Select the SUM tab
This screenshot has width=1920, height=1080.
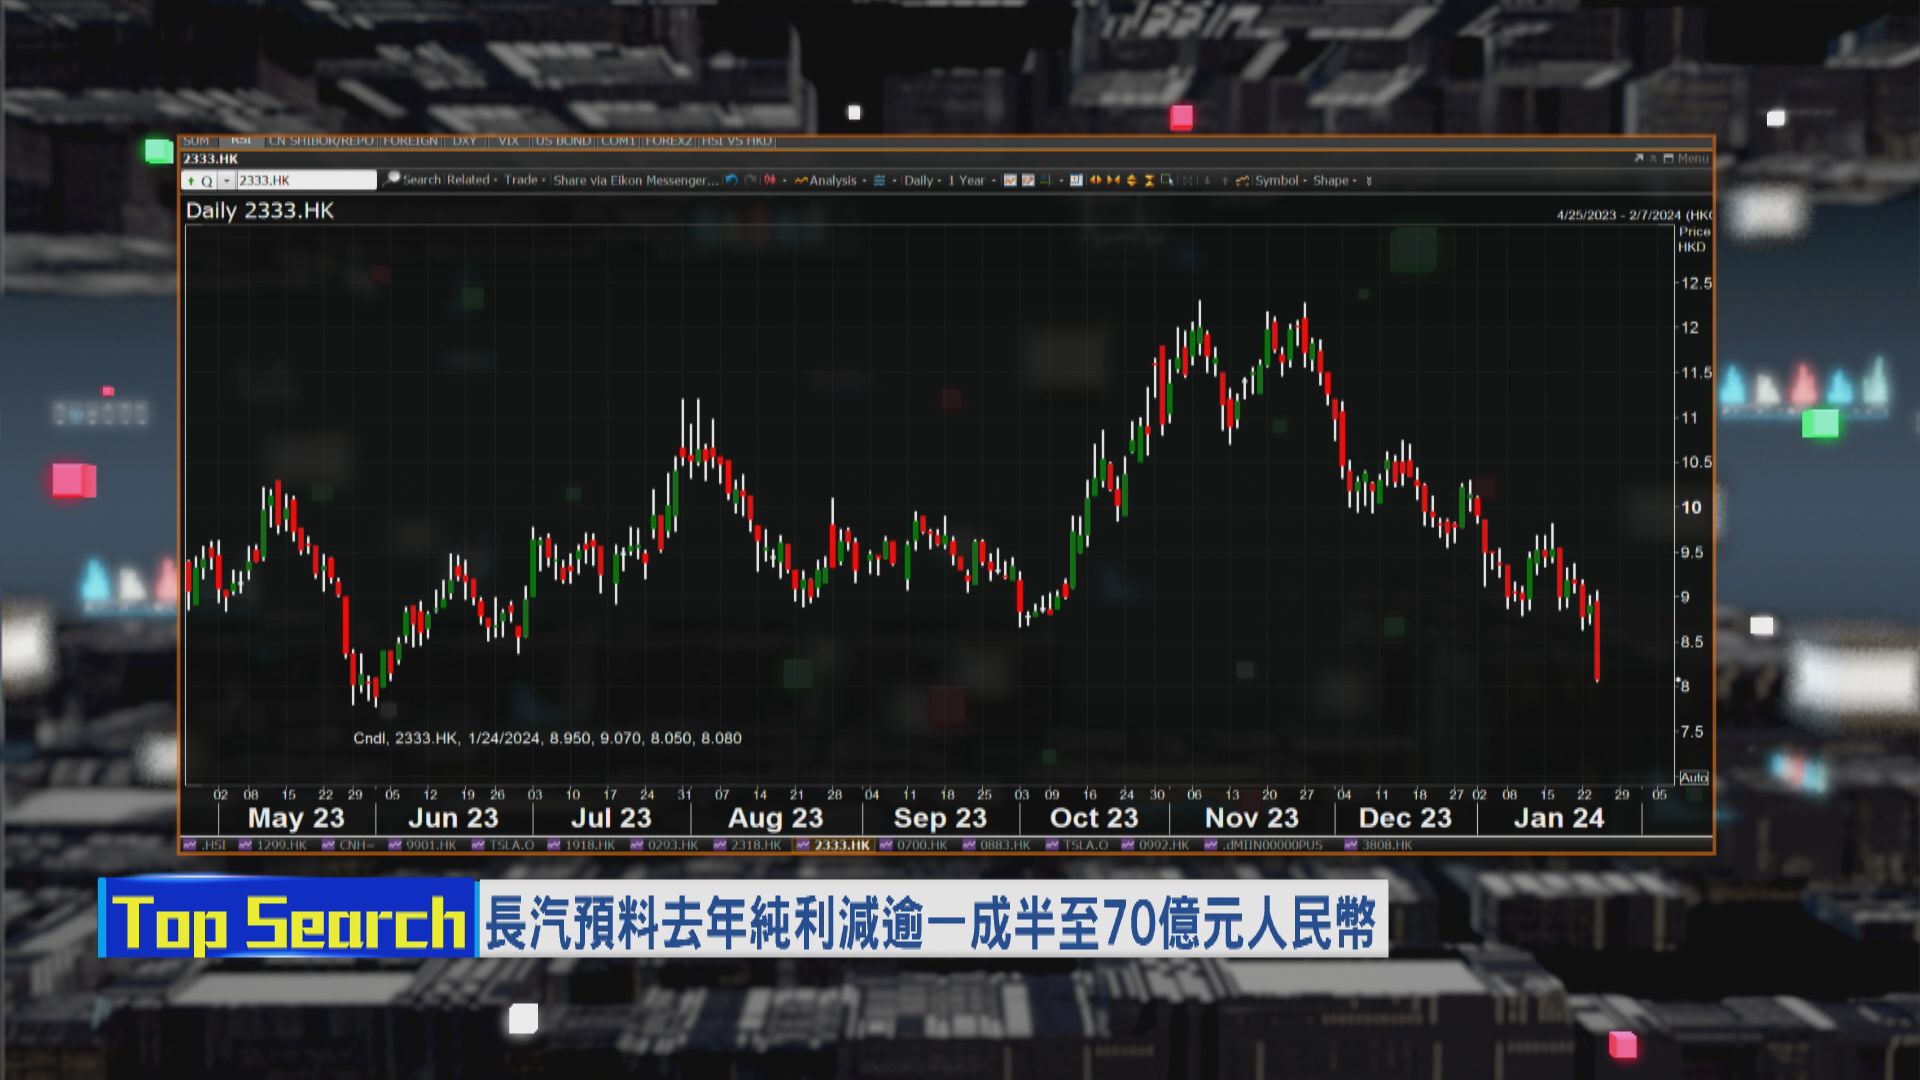click(196, 141)
